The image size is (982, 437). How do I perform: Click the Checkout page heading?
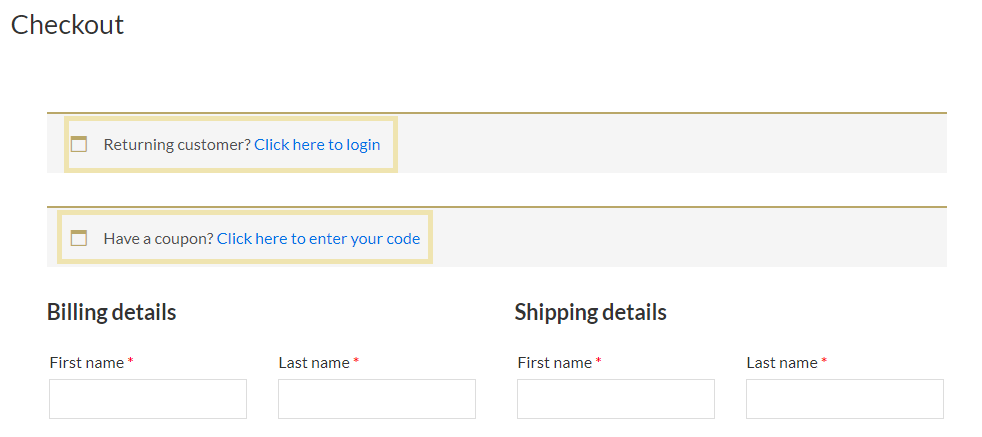click(68, 25)
